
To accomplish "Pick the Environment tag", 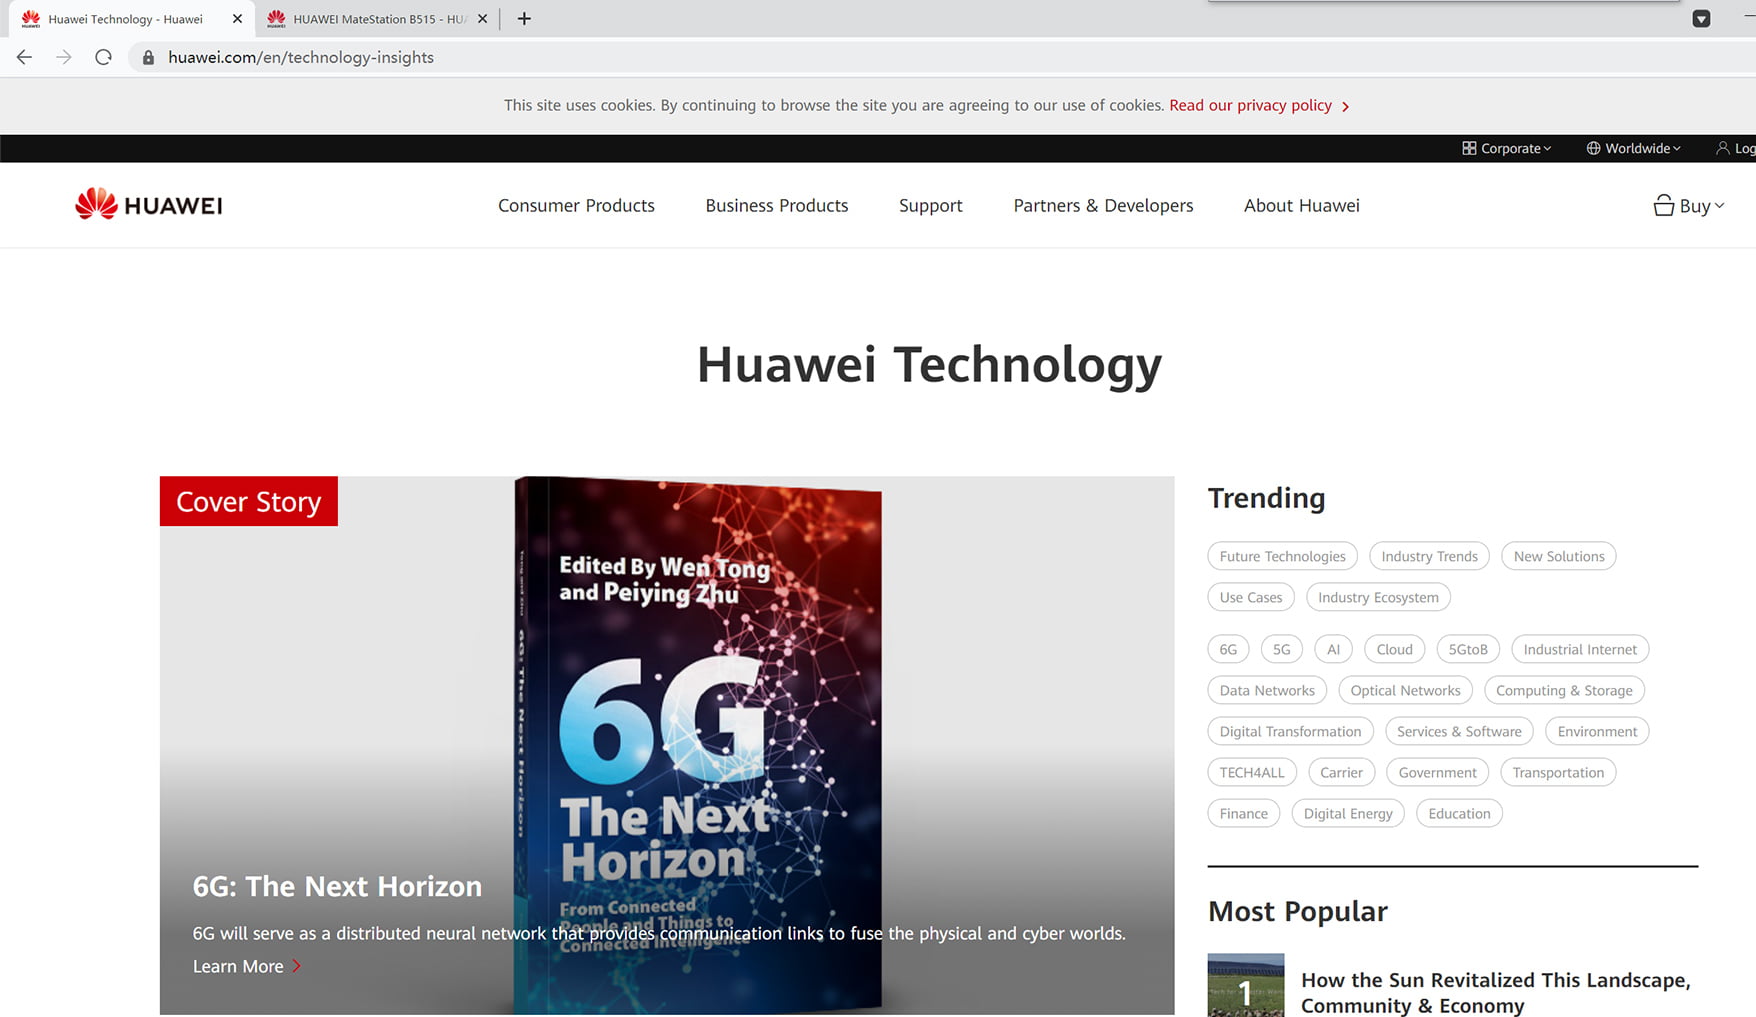I will pyautogui.click(x=1597, y=731).
